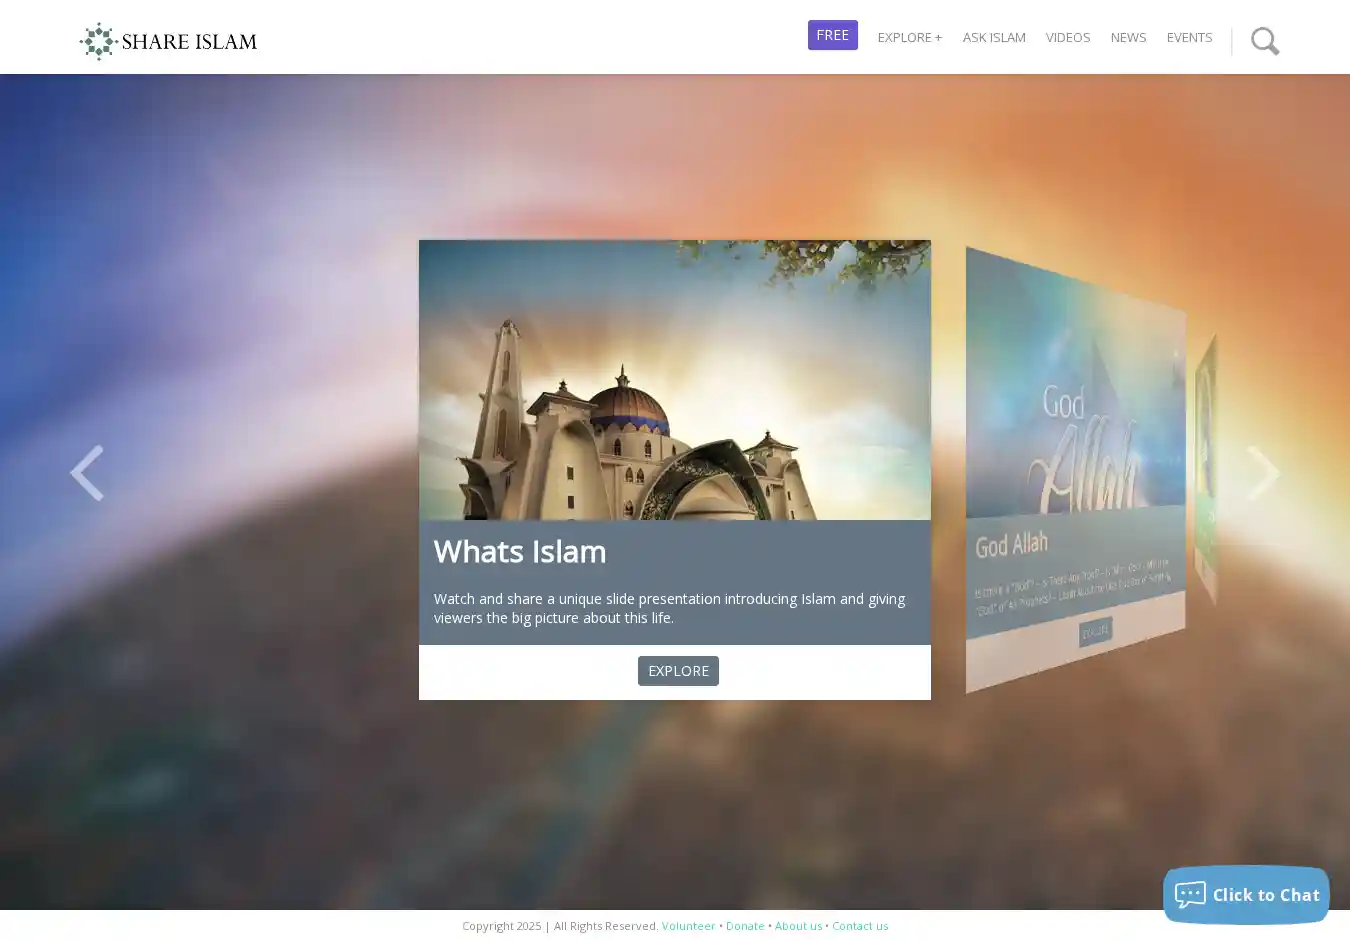Click the EXPLORE button on Whats Islam card
1350x940 pixels.
click(678, 671)
